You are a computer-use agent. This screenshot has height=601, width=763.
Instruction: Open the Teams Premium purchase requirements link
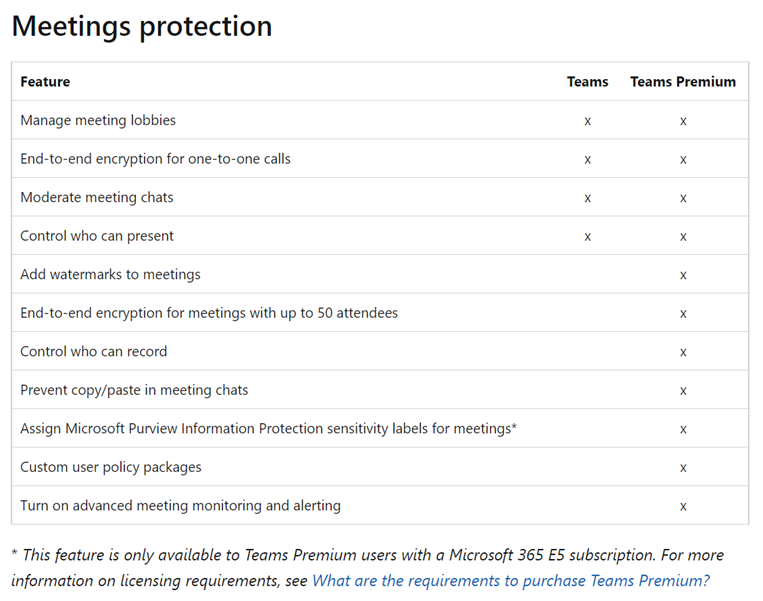point(510,581)
